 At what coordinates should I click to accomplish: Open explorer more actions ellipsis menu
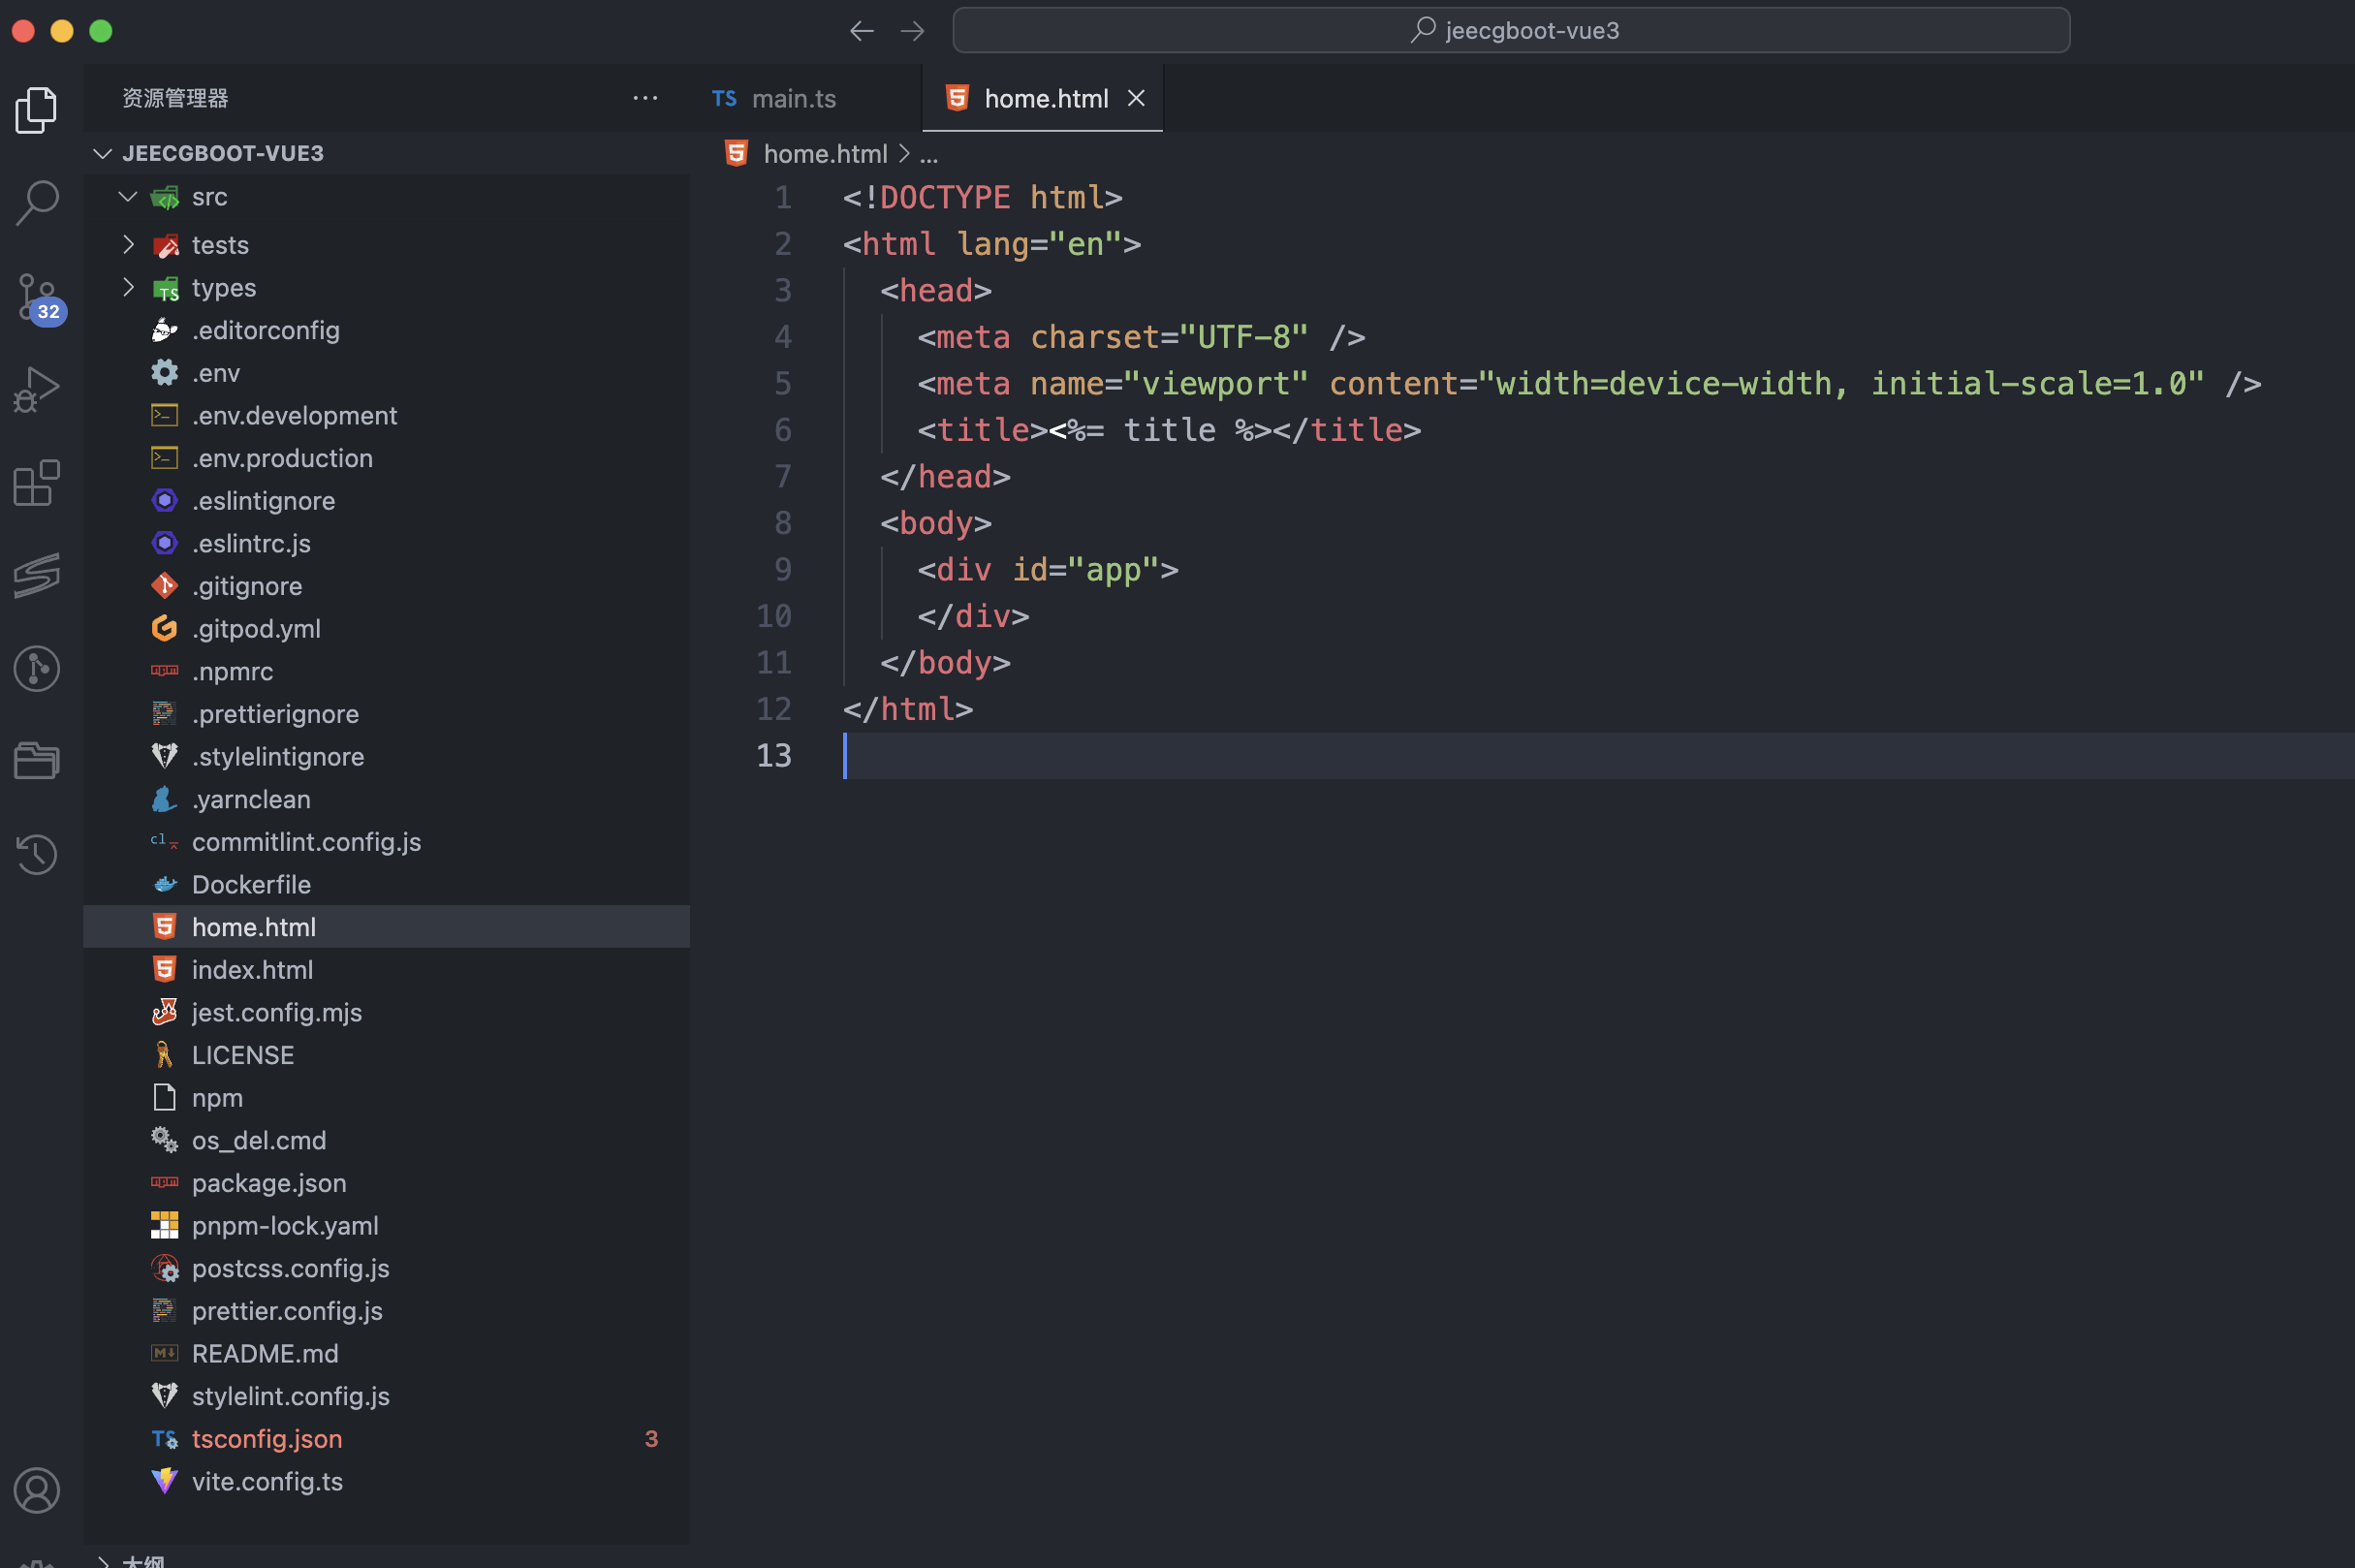pos(645,98)
